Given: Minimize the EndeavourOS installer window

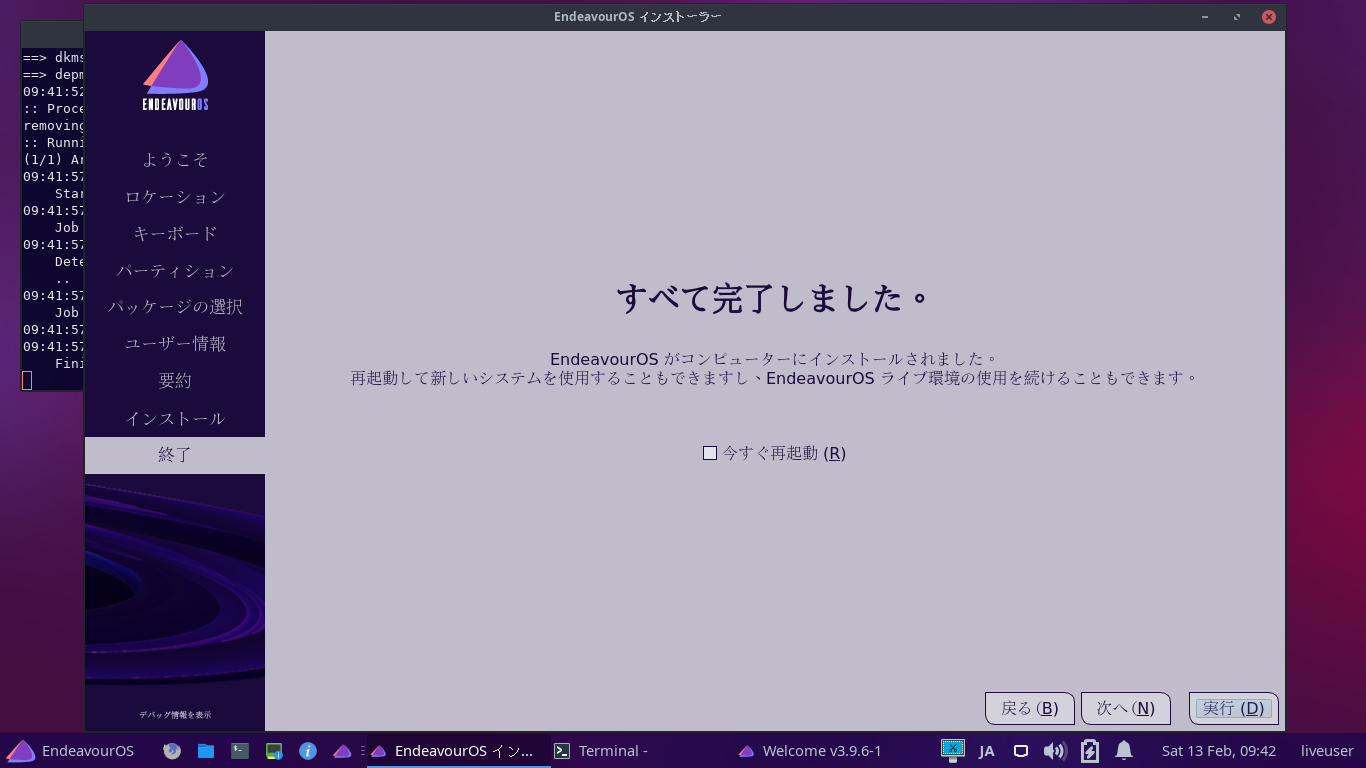Looking at the screenshot, I should (1207, 17).
